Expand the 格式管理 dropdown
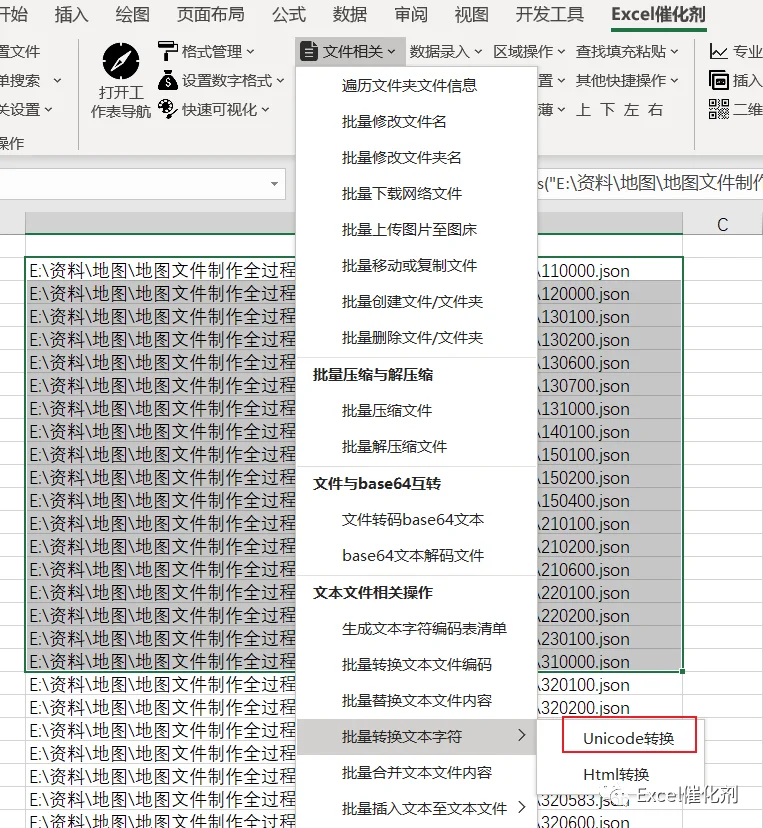The image size is (763, 828). tap(250, 52)
